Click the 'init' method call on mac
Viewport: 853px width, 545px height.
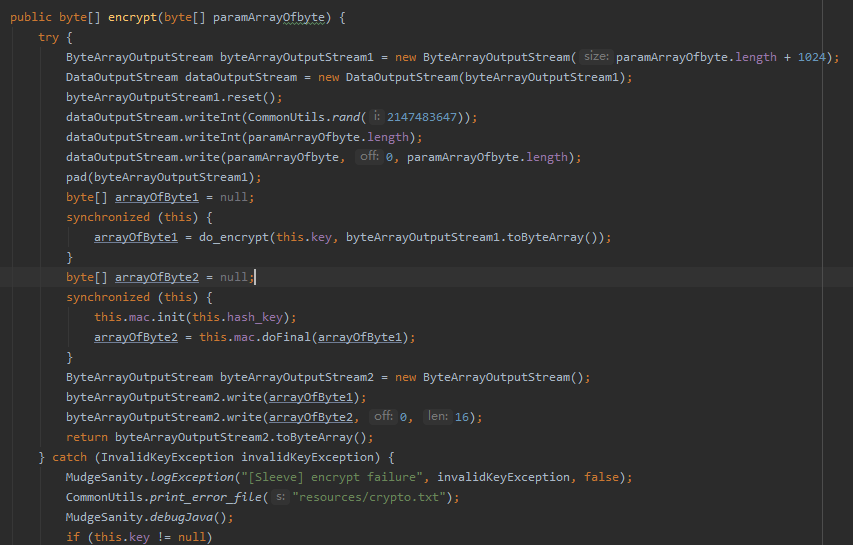[x=170, y=318]
